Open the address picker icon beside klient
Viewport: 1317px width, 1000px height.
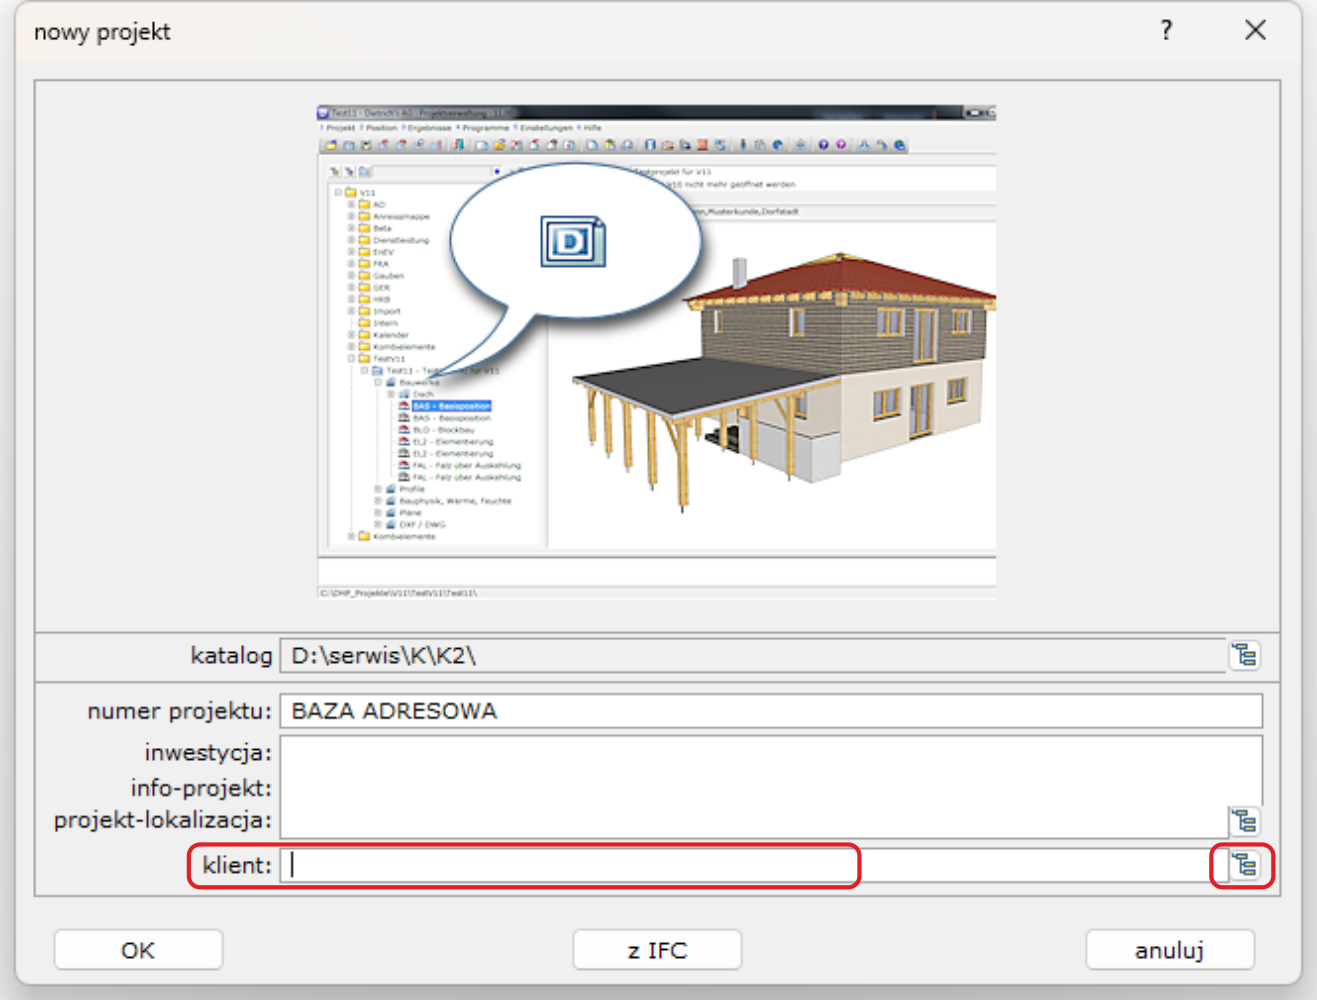tap(1244, 865)
